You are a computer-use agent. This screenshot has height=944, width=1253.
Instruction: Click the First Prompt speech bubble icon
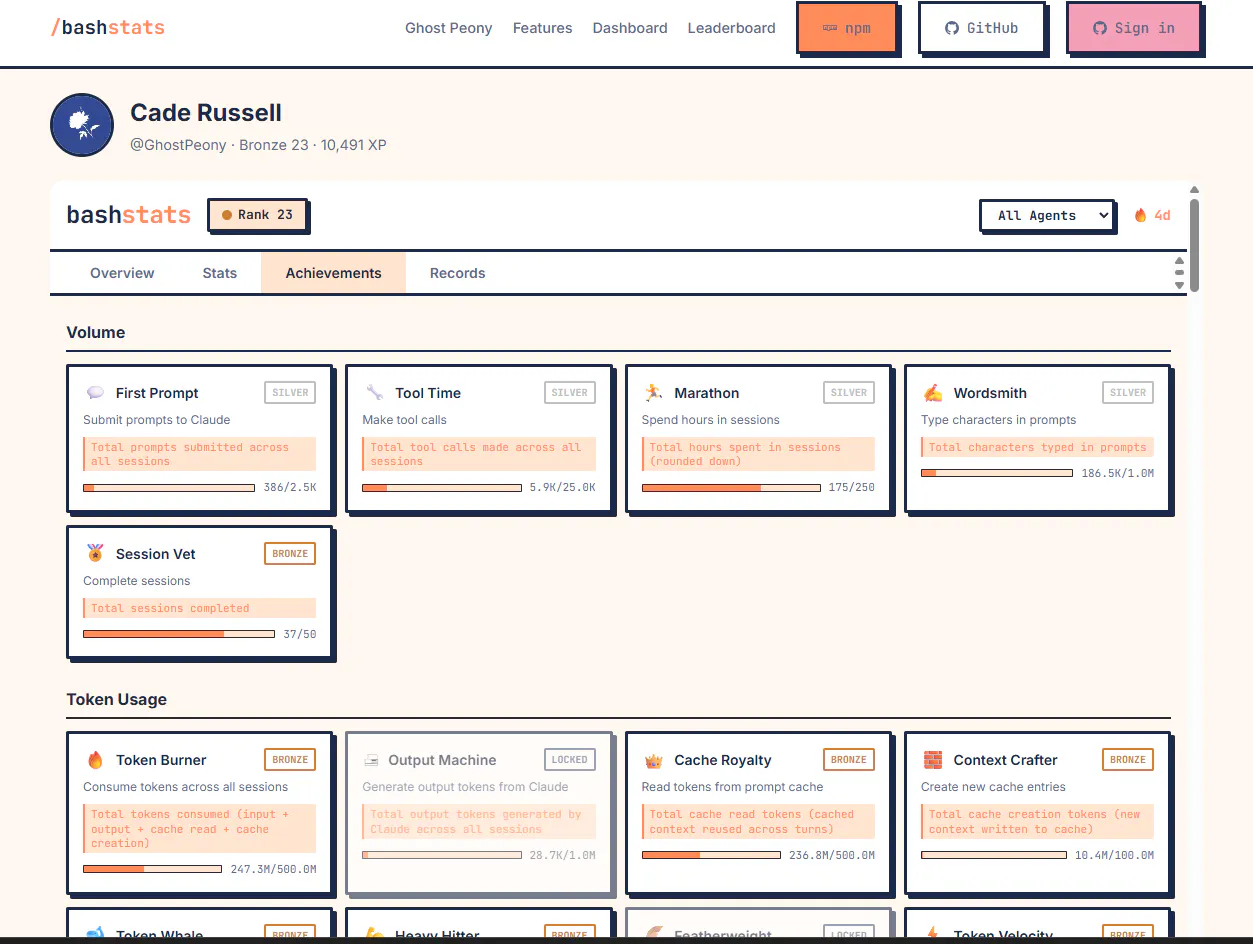click(95, 393)
